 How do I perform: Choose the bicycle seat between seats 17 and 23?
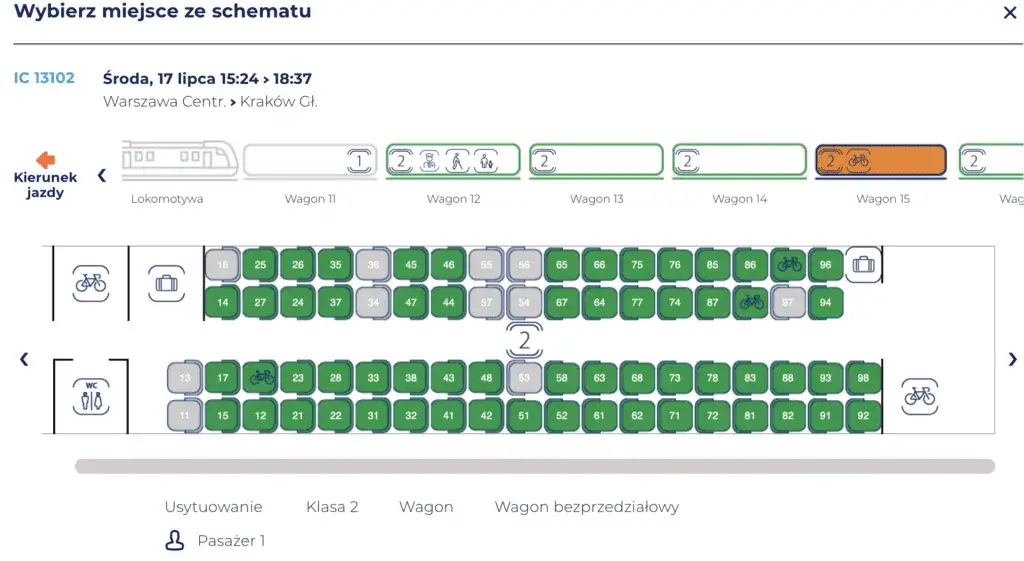coord(261,378)
